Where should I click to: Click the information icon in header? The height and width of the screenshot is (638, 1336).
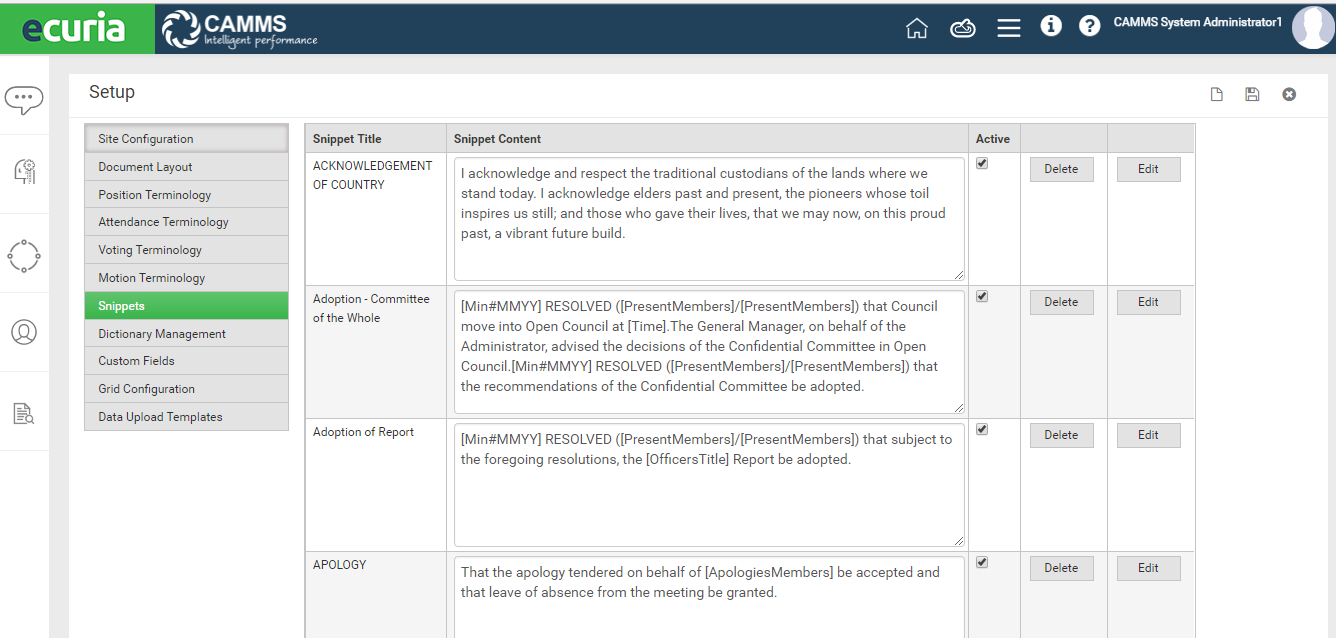click(1050, 26)
